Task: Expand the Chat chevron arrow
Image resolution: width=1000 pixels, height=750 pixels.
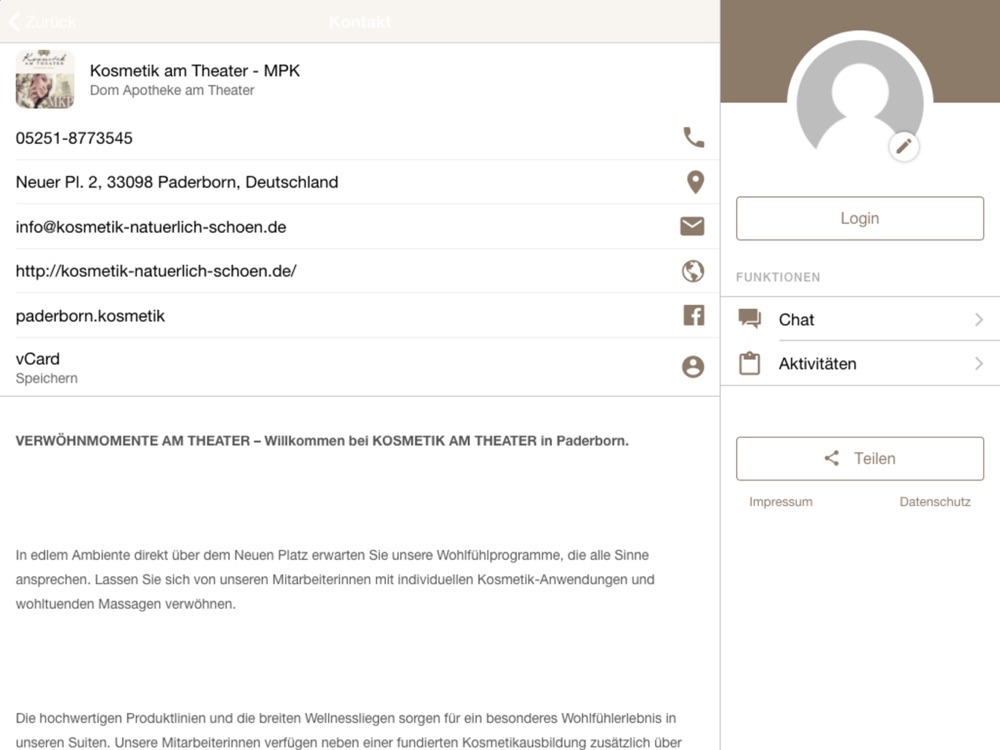Action: (x=979, y=319)
